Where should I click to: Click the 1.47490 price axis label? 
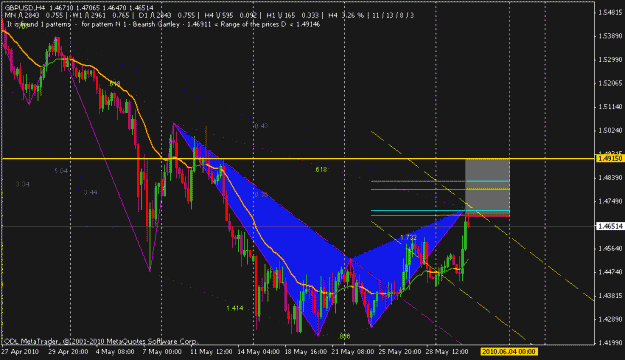pos(610,201)
